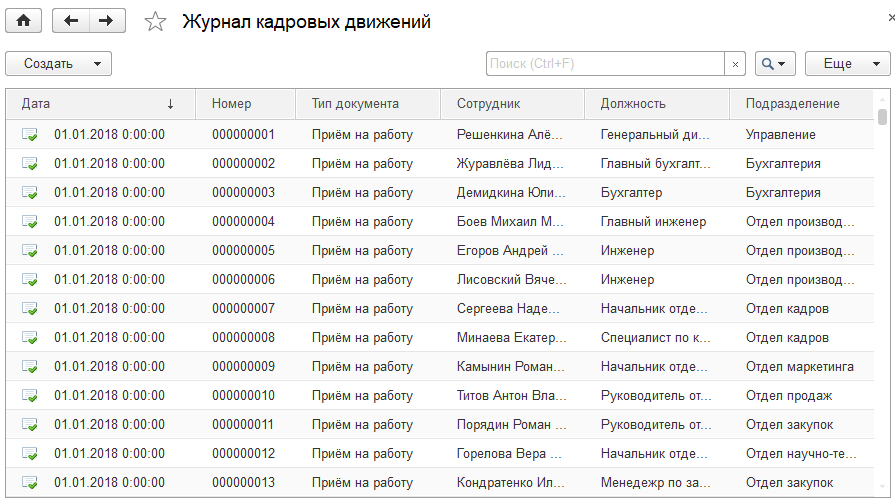The image size is (895, 502).
Task: Select row of Журавлёва Лид employee
Action: click(440, 164)
